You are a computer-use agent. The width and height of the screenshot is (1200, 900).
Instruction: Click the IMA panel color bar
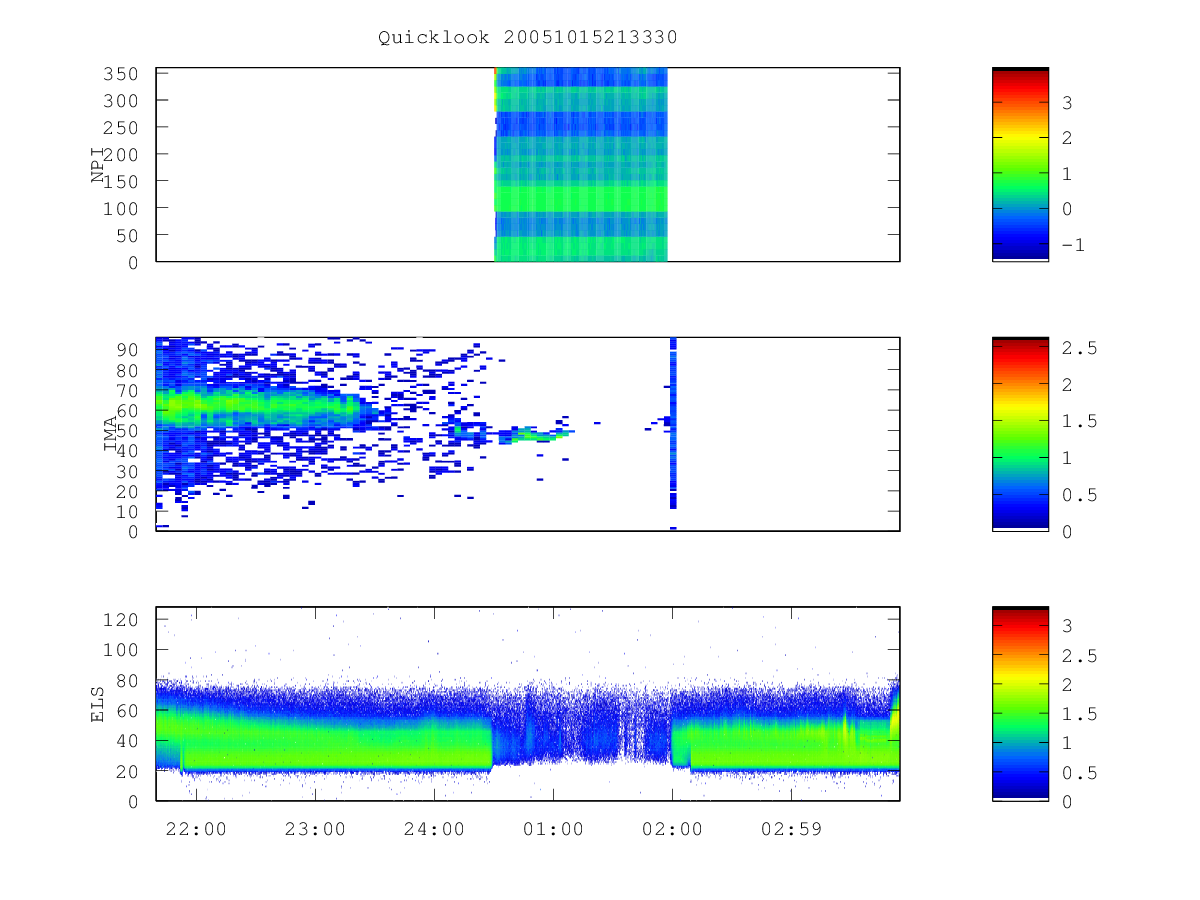[1020, 433]
